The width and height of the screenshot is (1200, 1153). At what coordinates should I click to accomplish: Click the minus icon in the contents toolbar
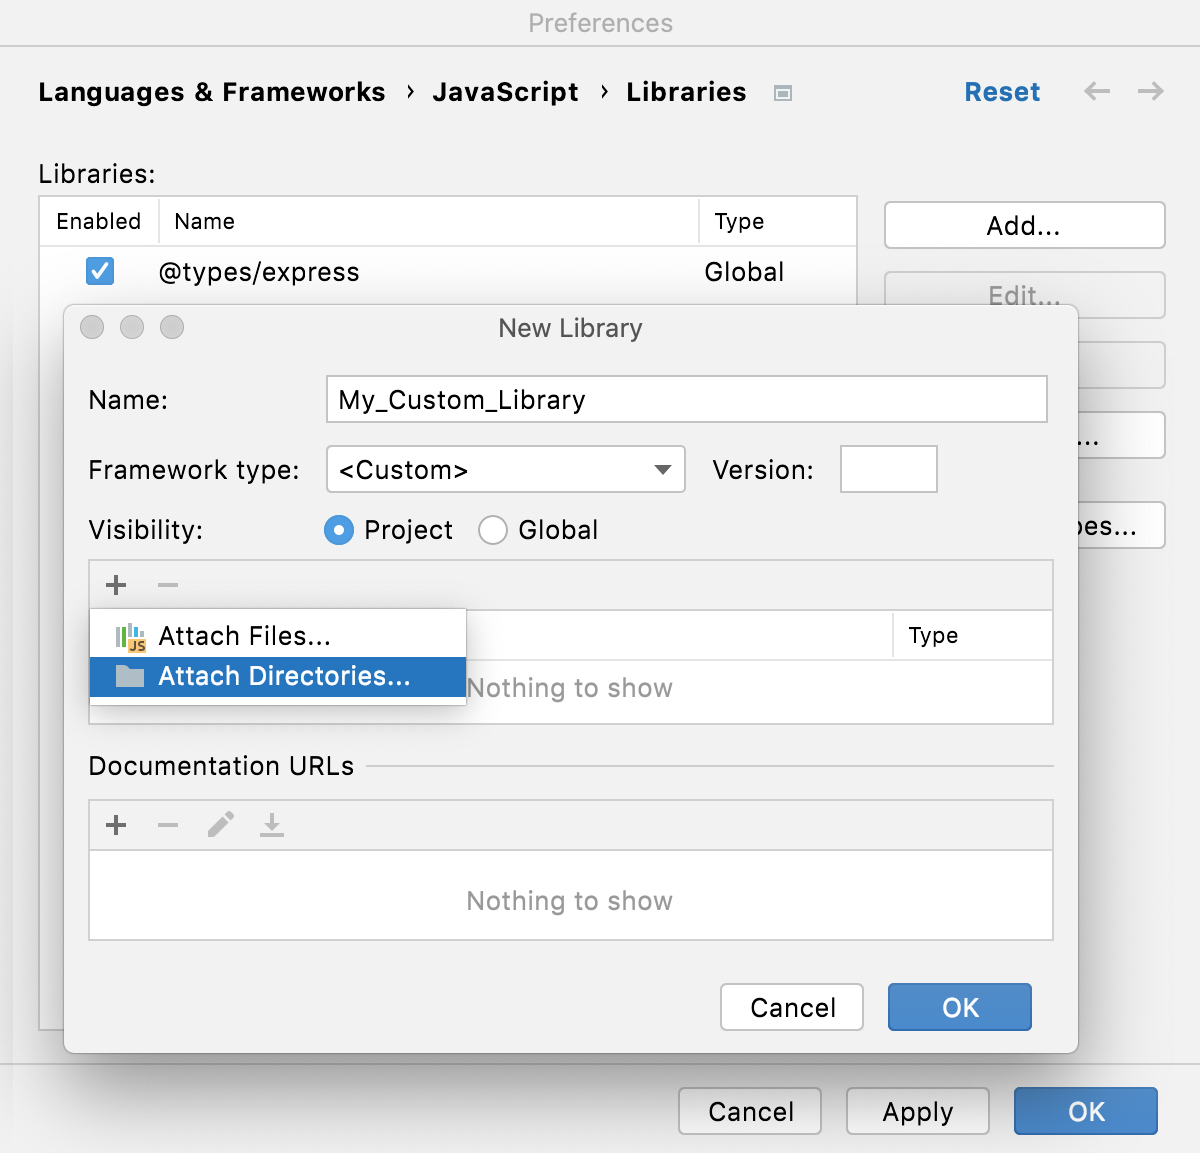(167, 585)
